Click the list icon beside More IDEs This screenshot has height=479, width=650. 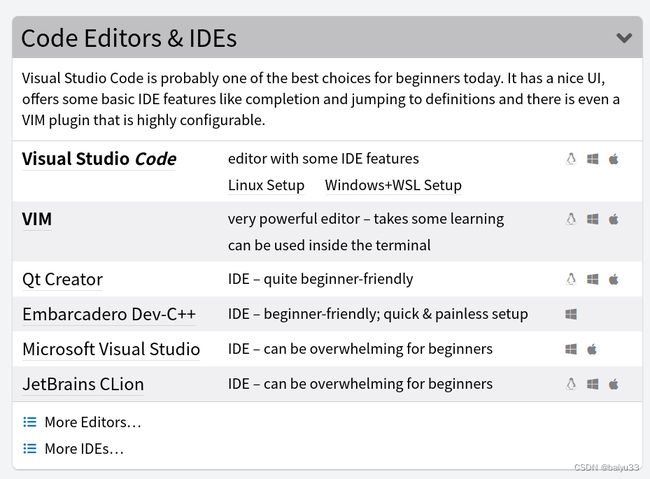(30, 449)
